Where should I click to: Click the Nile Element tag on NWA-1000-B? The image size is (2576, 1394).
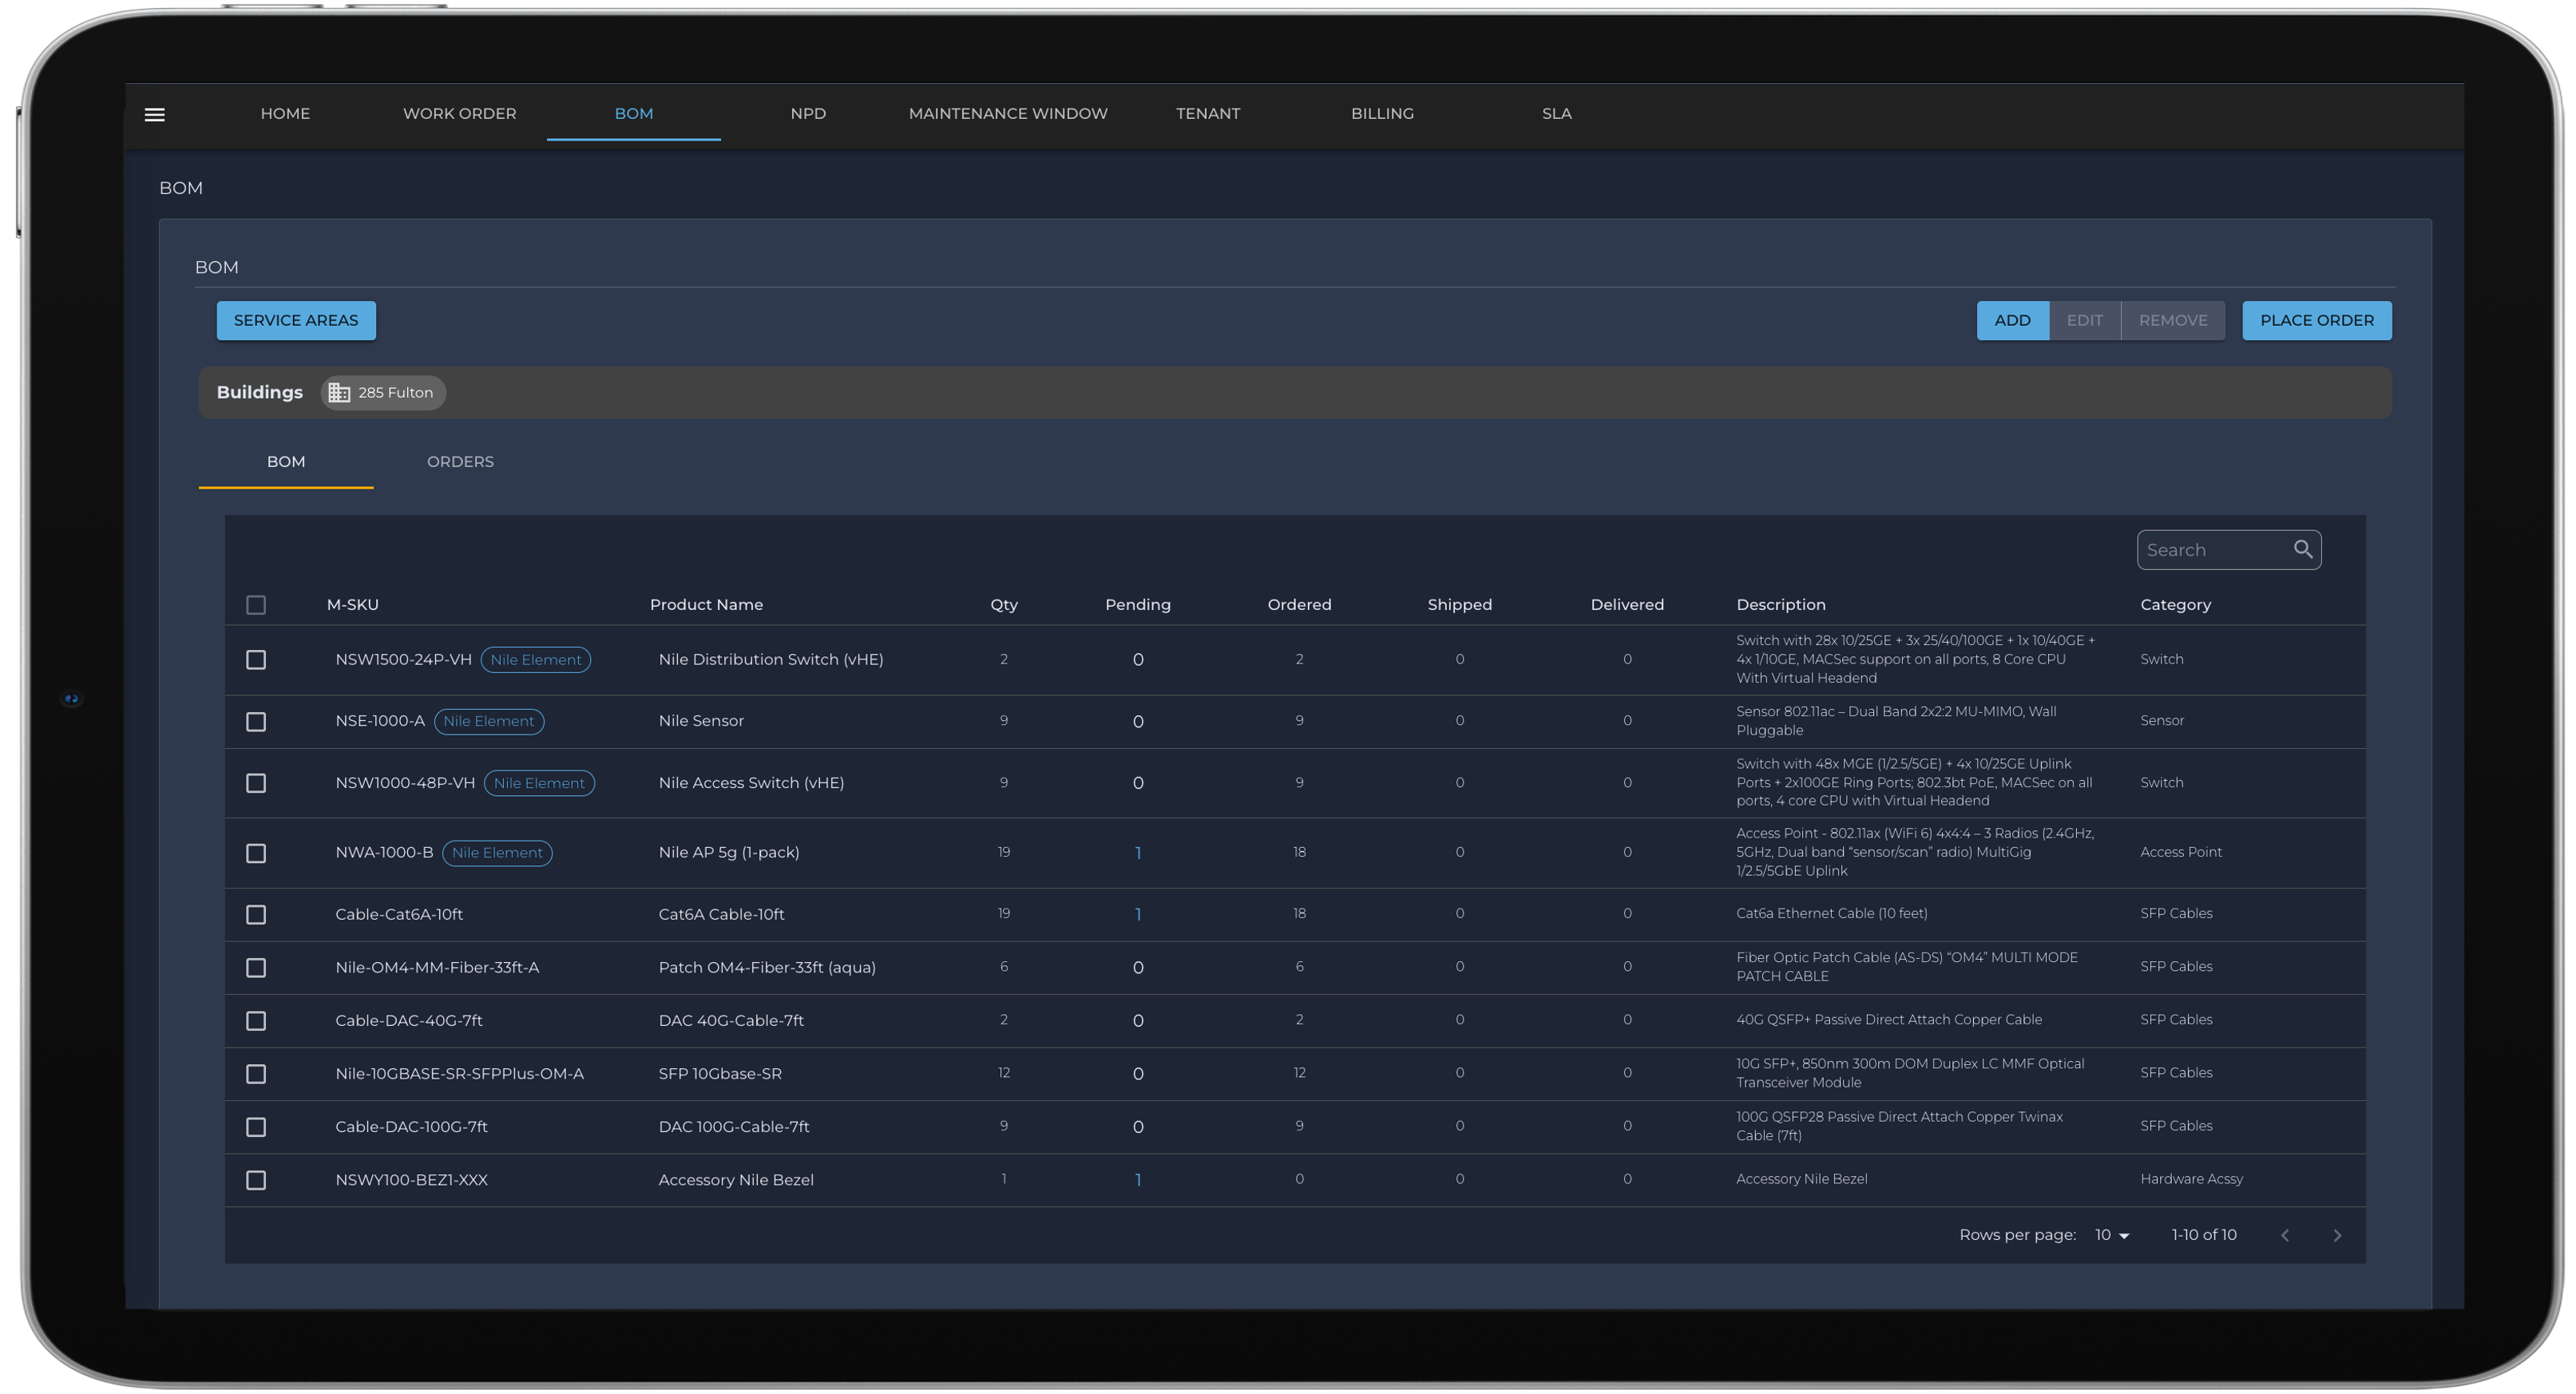coord(497,852)
